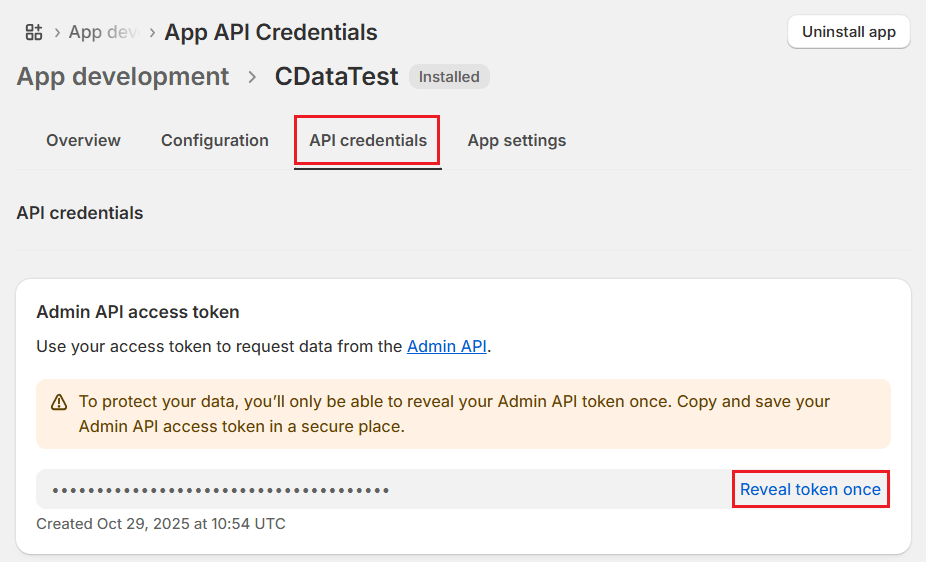Viewport: 926px width, 562px height.
Task: Go back to App development heading link
Action: tap(123, 77)
